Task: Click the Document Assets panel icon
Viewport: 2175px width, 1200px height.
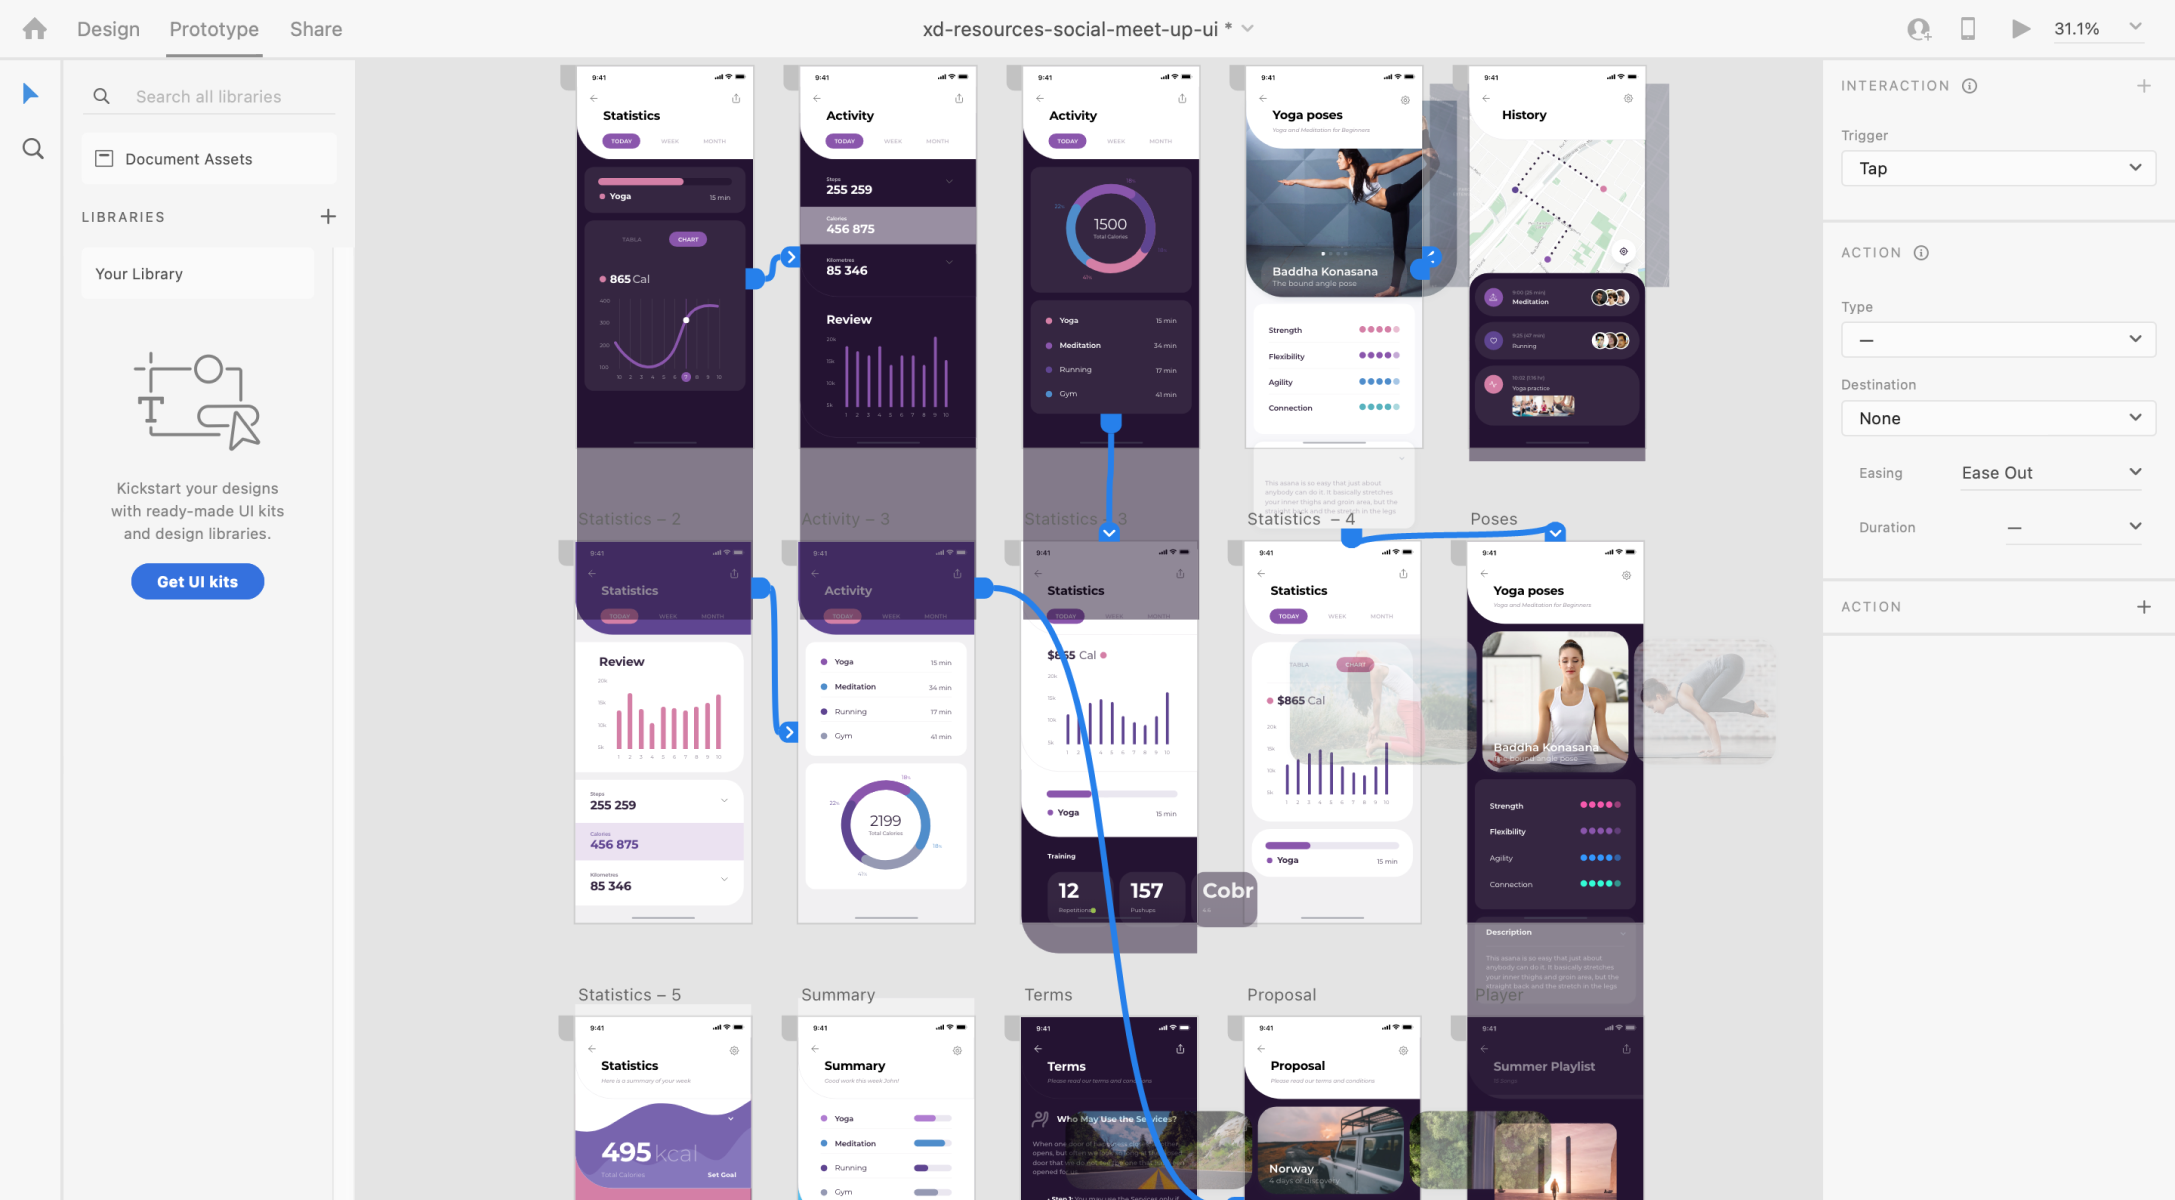Action: [102, 160]
